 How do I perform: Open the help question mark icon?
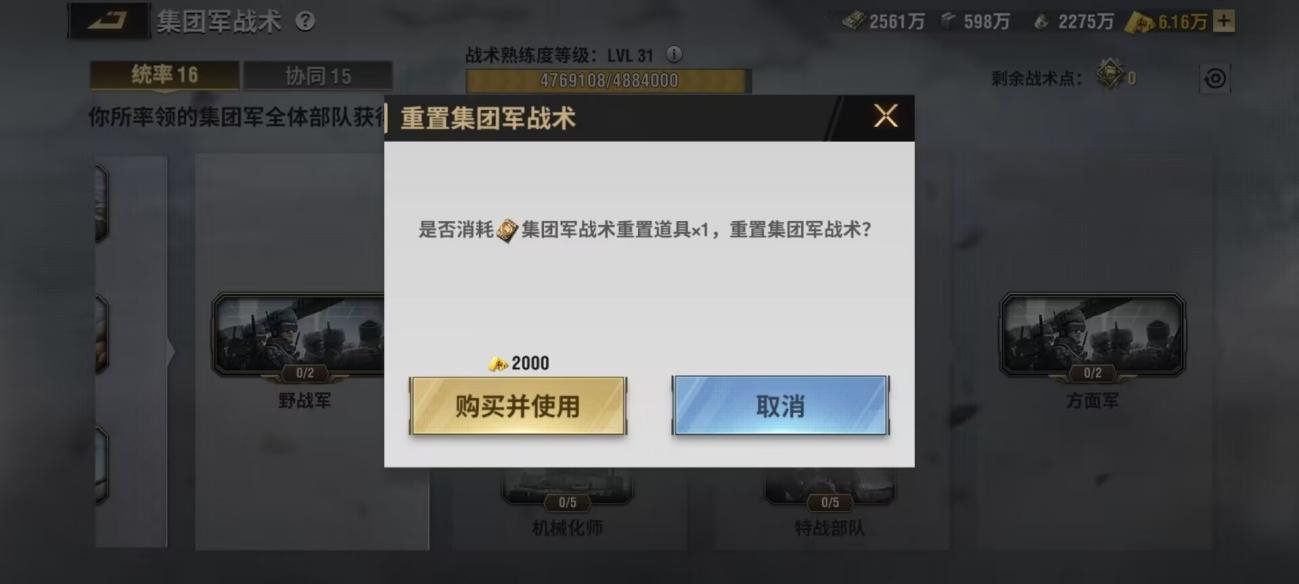[305, 21]
